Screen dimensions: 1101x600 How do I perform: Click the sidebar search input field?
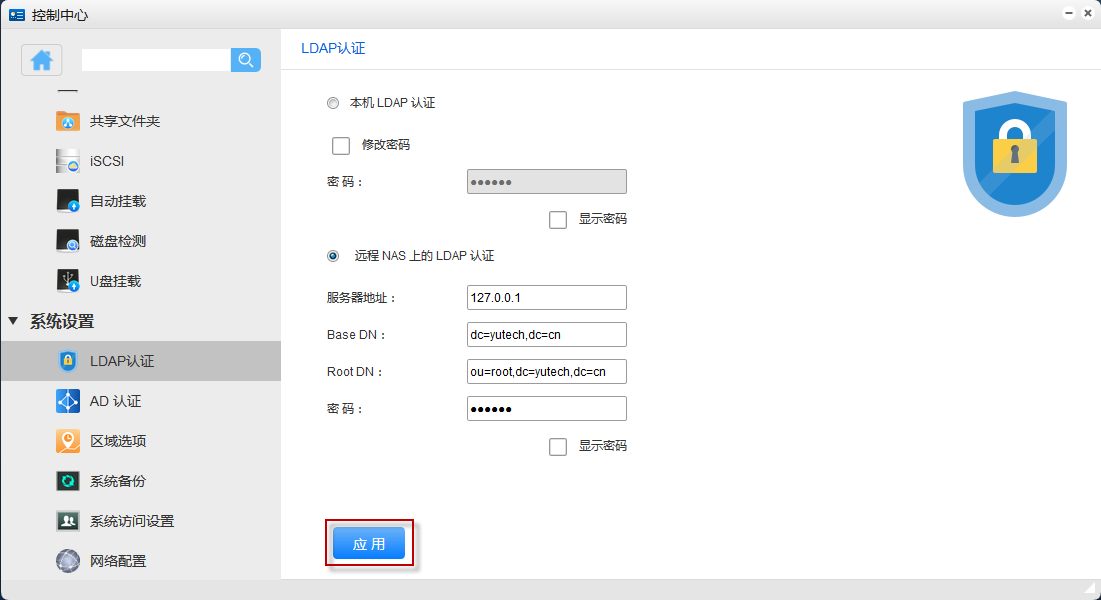coord(156,60)
